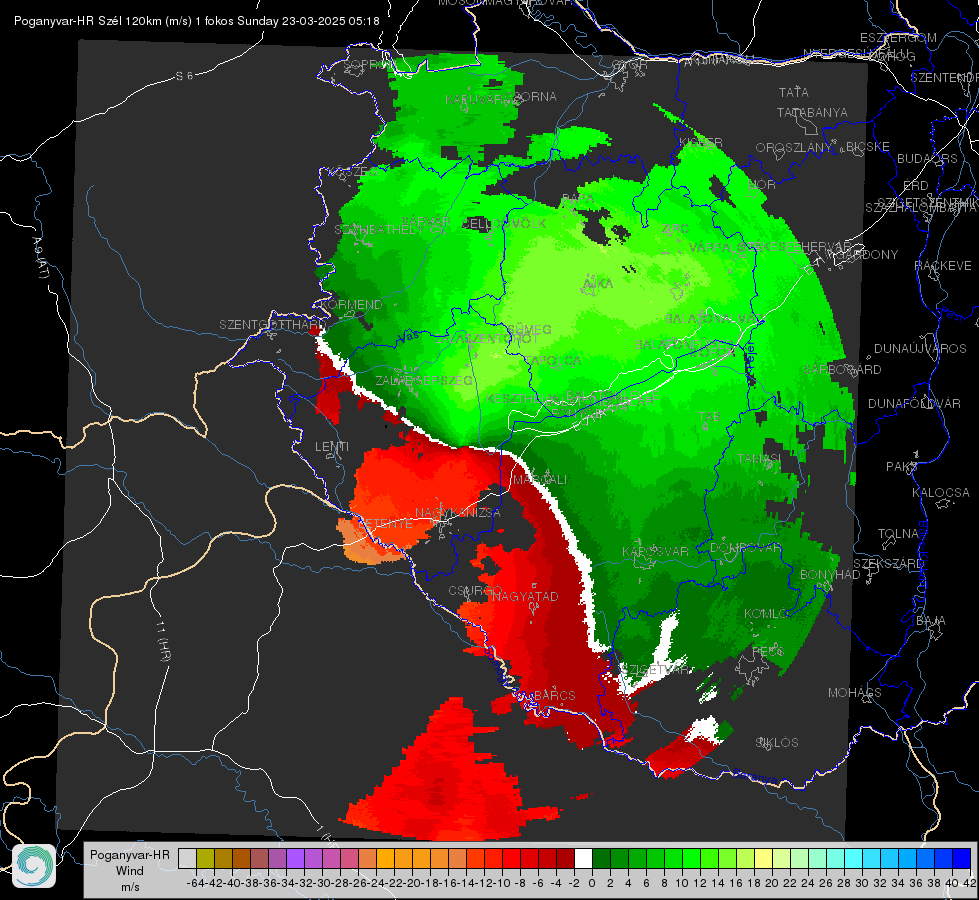Click the MARCALI city label
Screen dimensions: 979x900
540,480
